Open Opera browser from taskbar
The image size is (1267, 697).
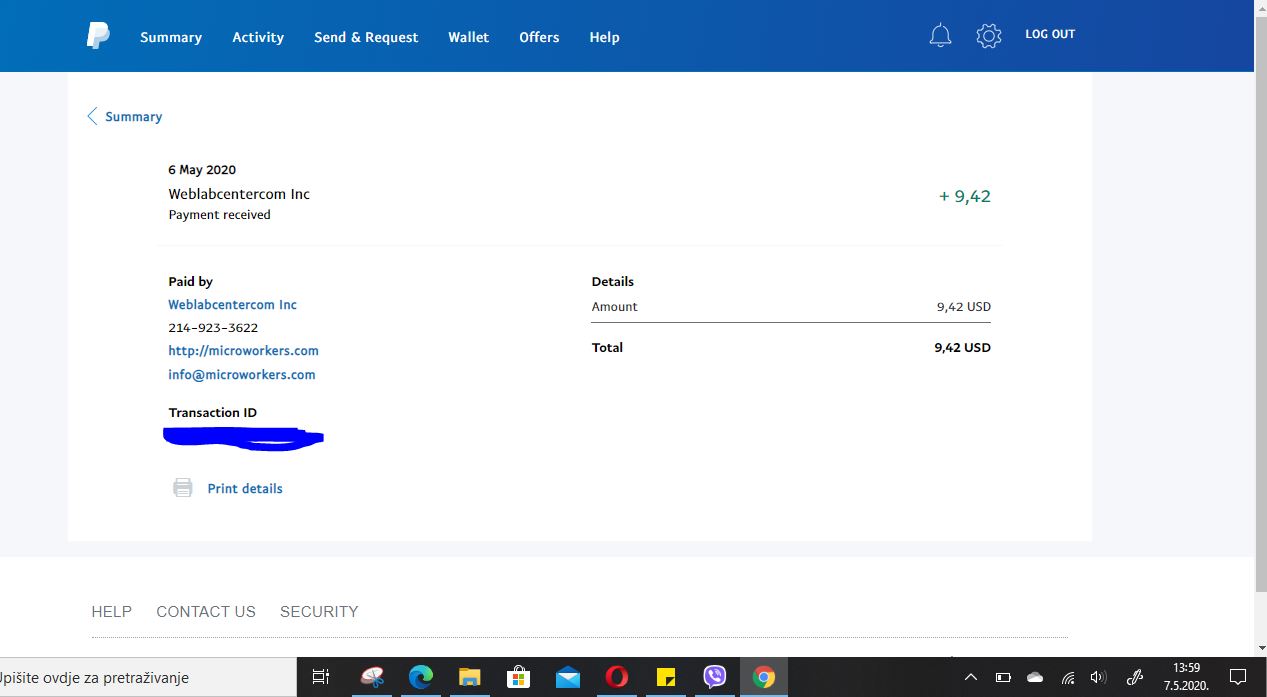pyautogui.click(x=616, y=677)
